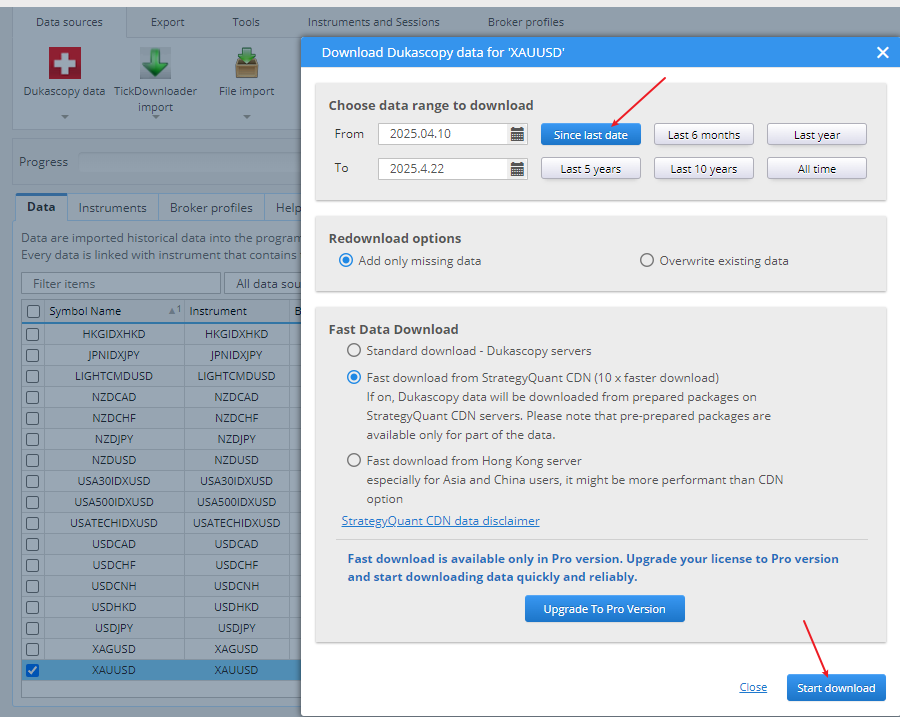Click the To date input field
Screen dimensions: 900x717
pyautogui.click(x=443, y=169)
